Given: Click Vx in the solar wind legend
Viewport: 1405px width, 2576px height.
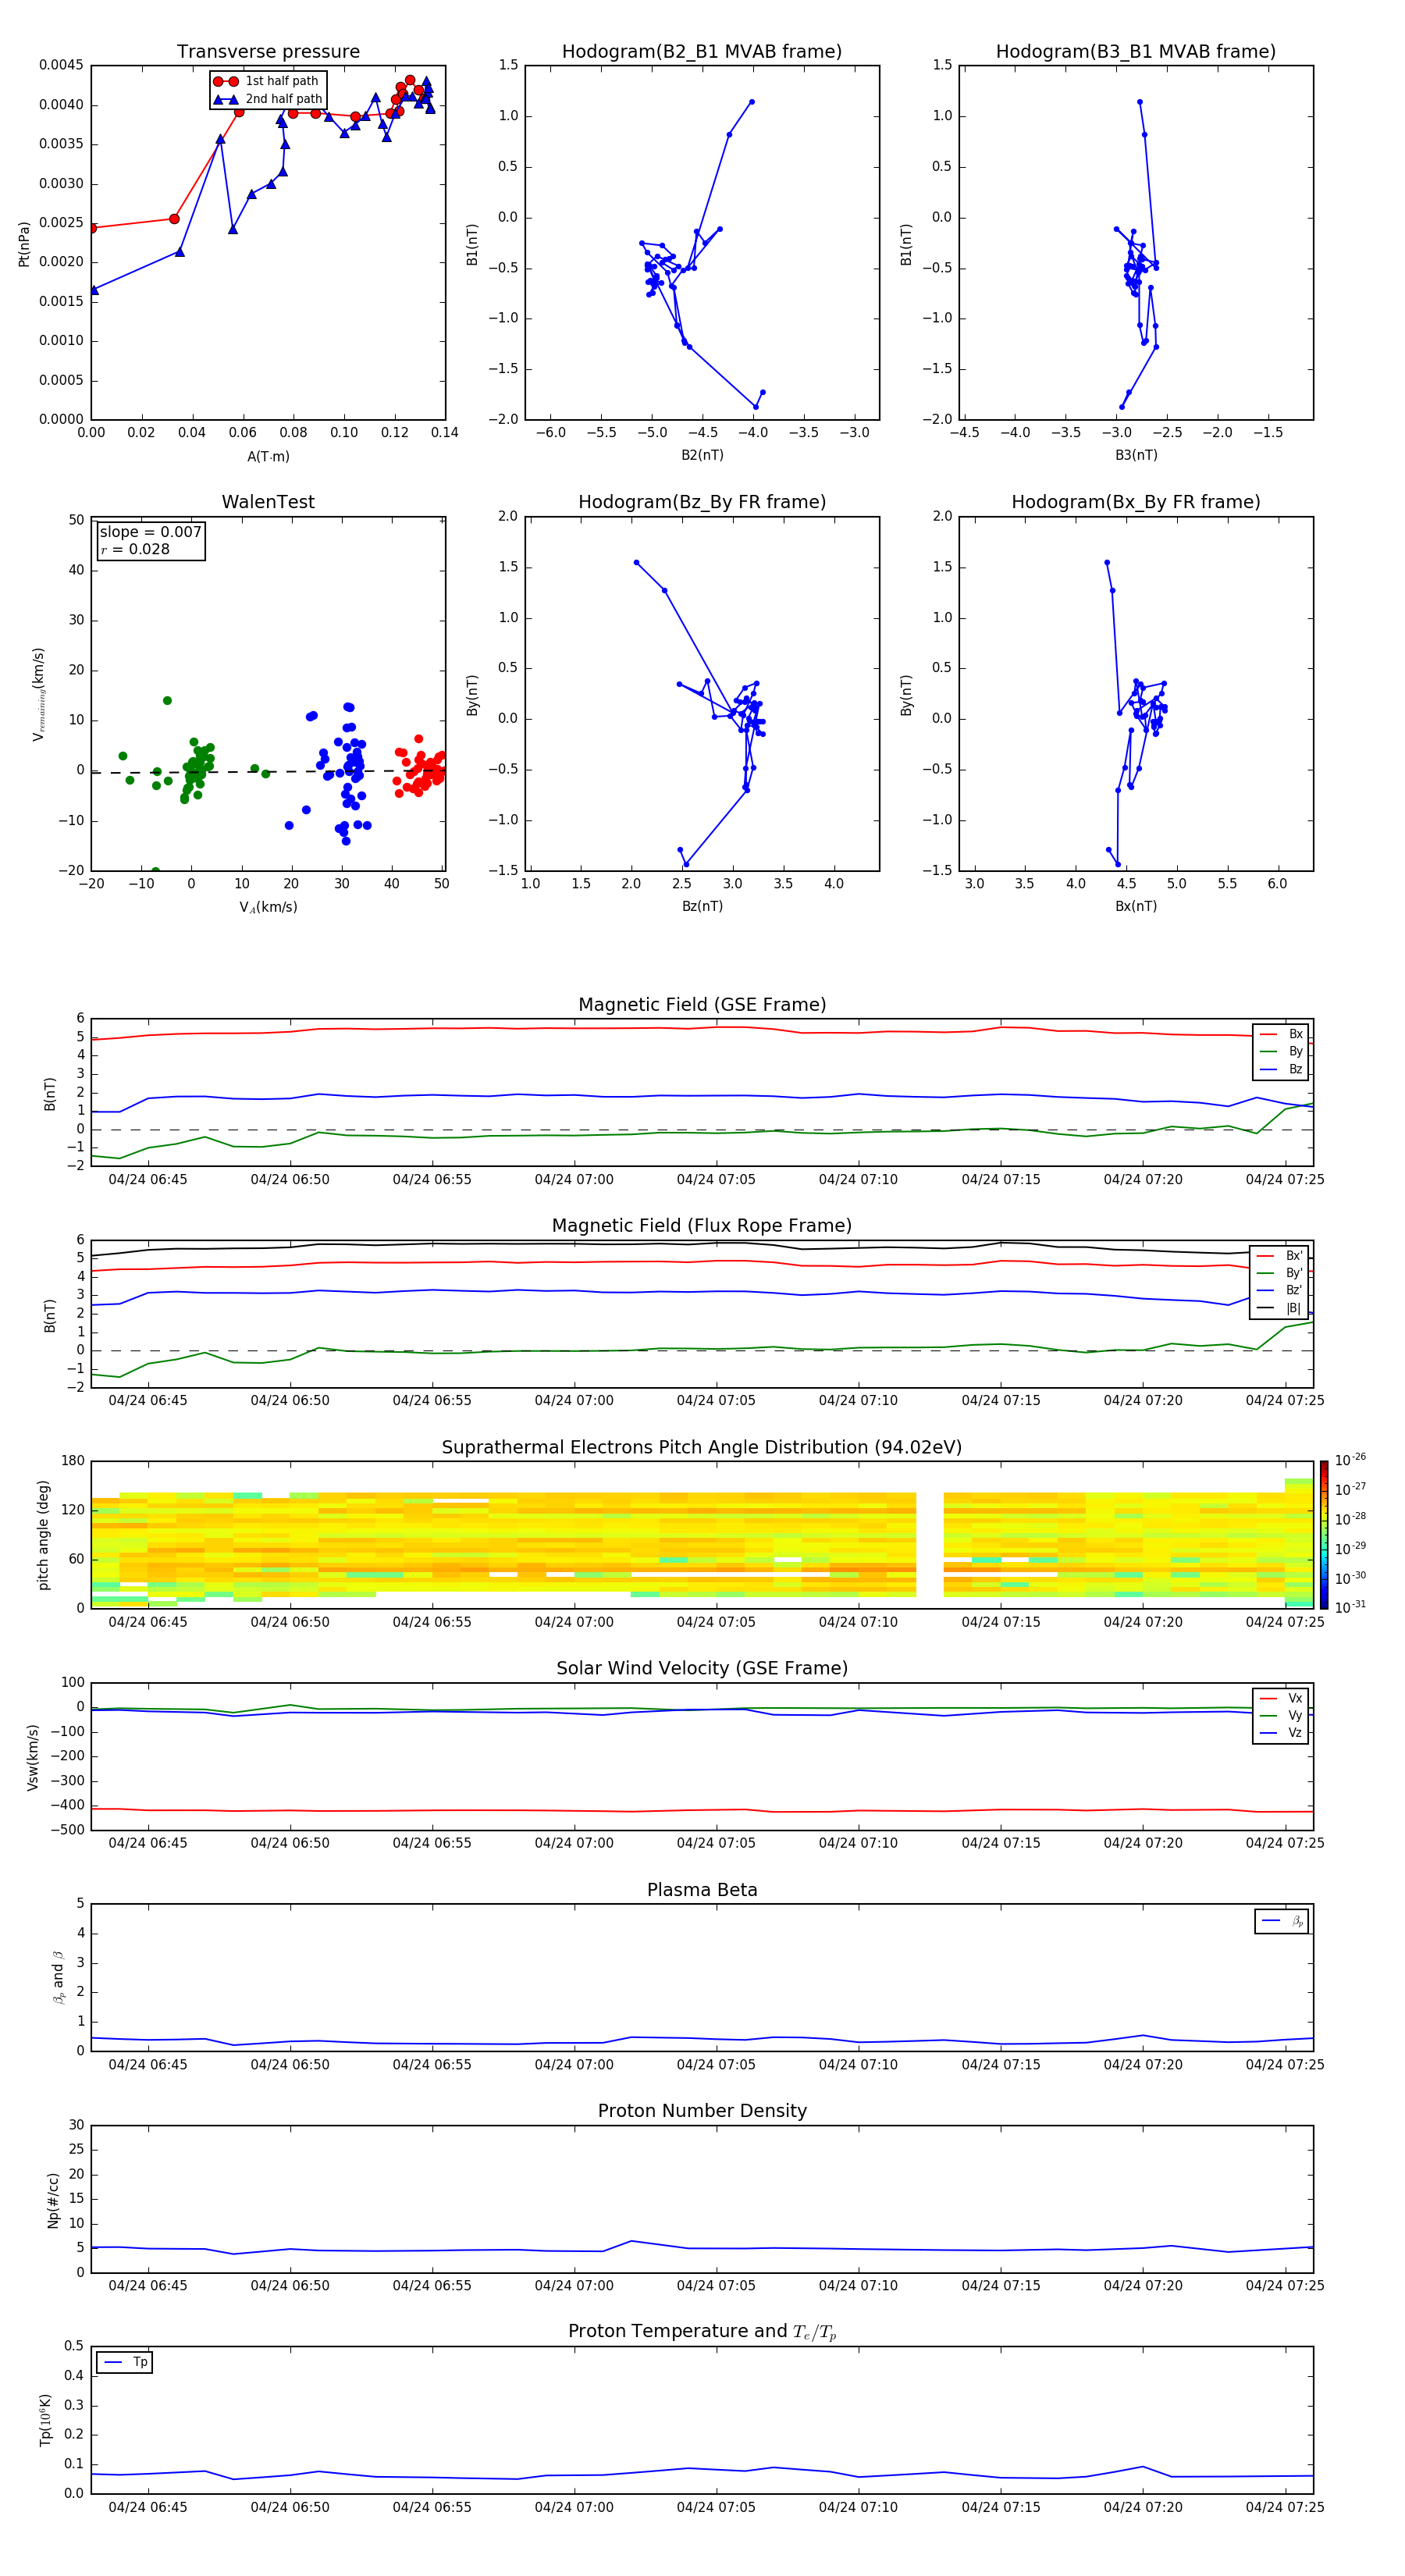Looking at the screenshot, I should tap(1281, 1698).
